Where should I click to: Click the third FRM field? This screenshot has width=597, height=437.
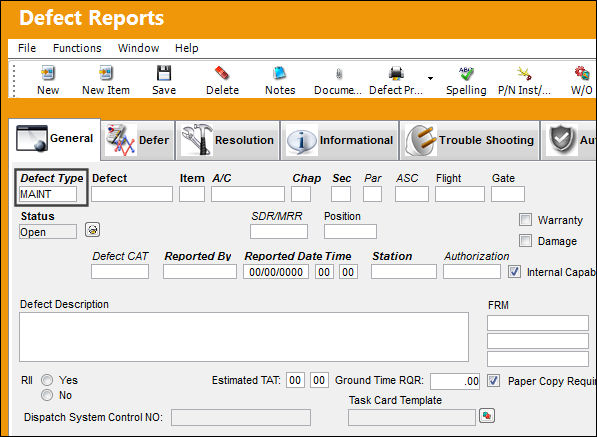[538, 359]
